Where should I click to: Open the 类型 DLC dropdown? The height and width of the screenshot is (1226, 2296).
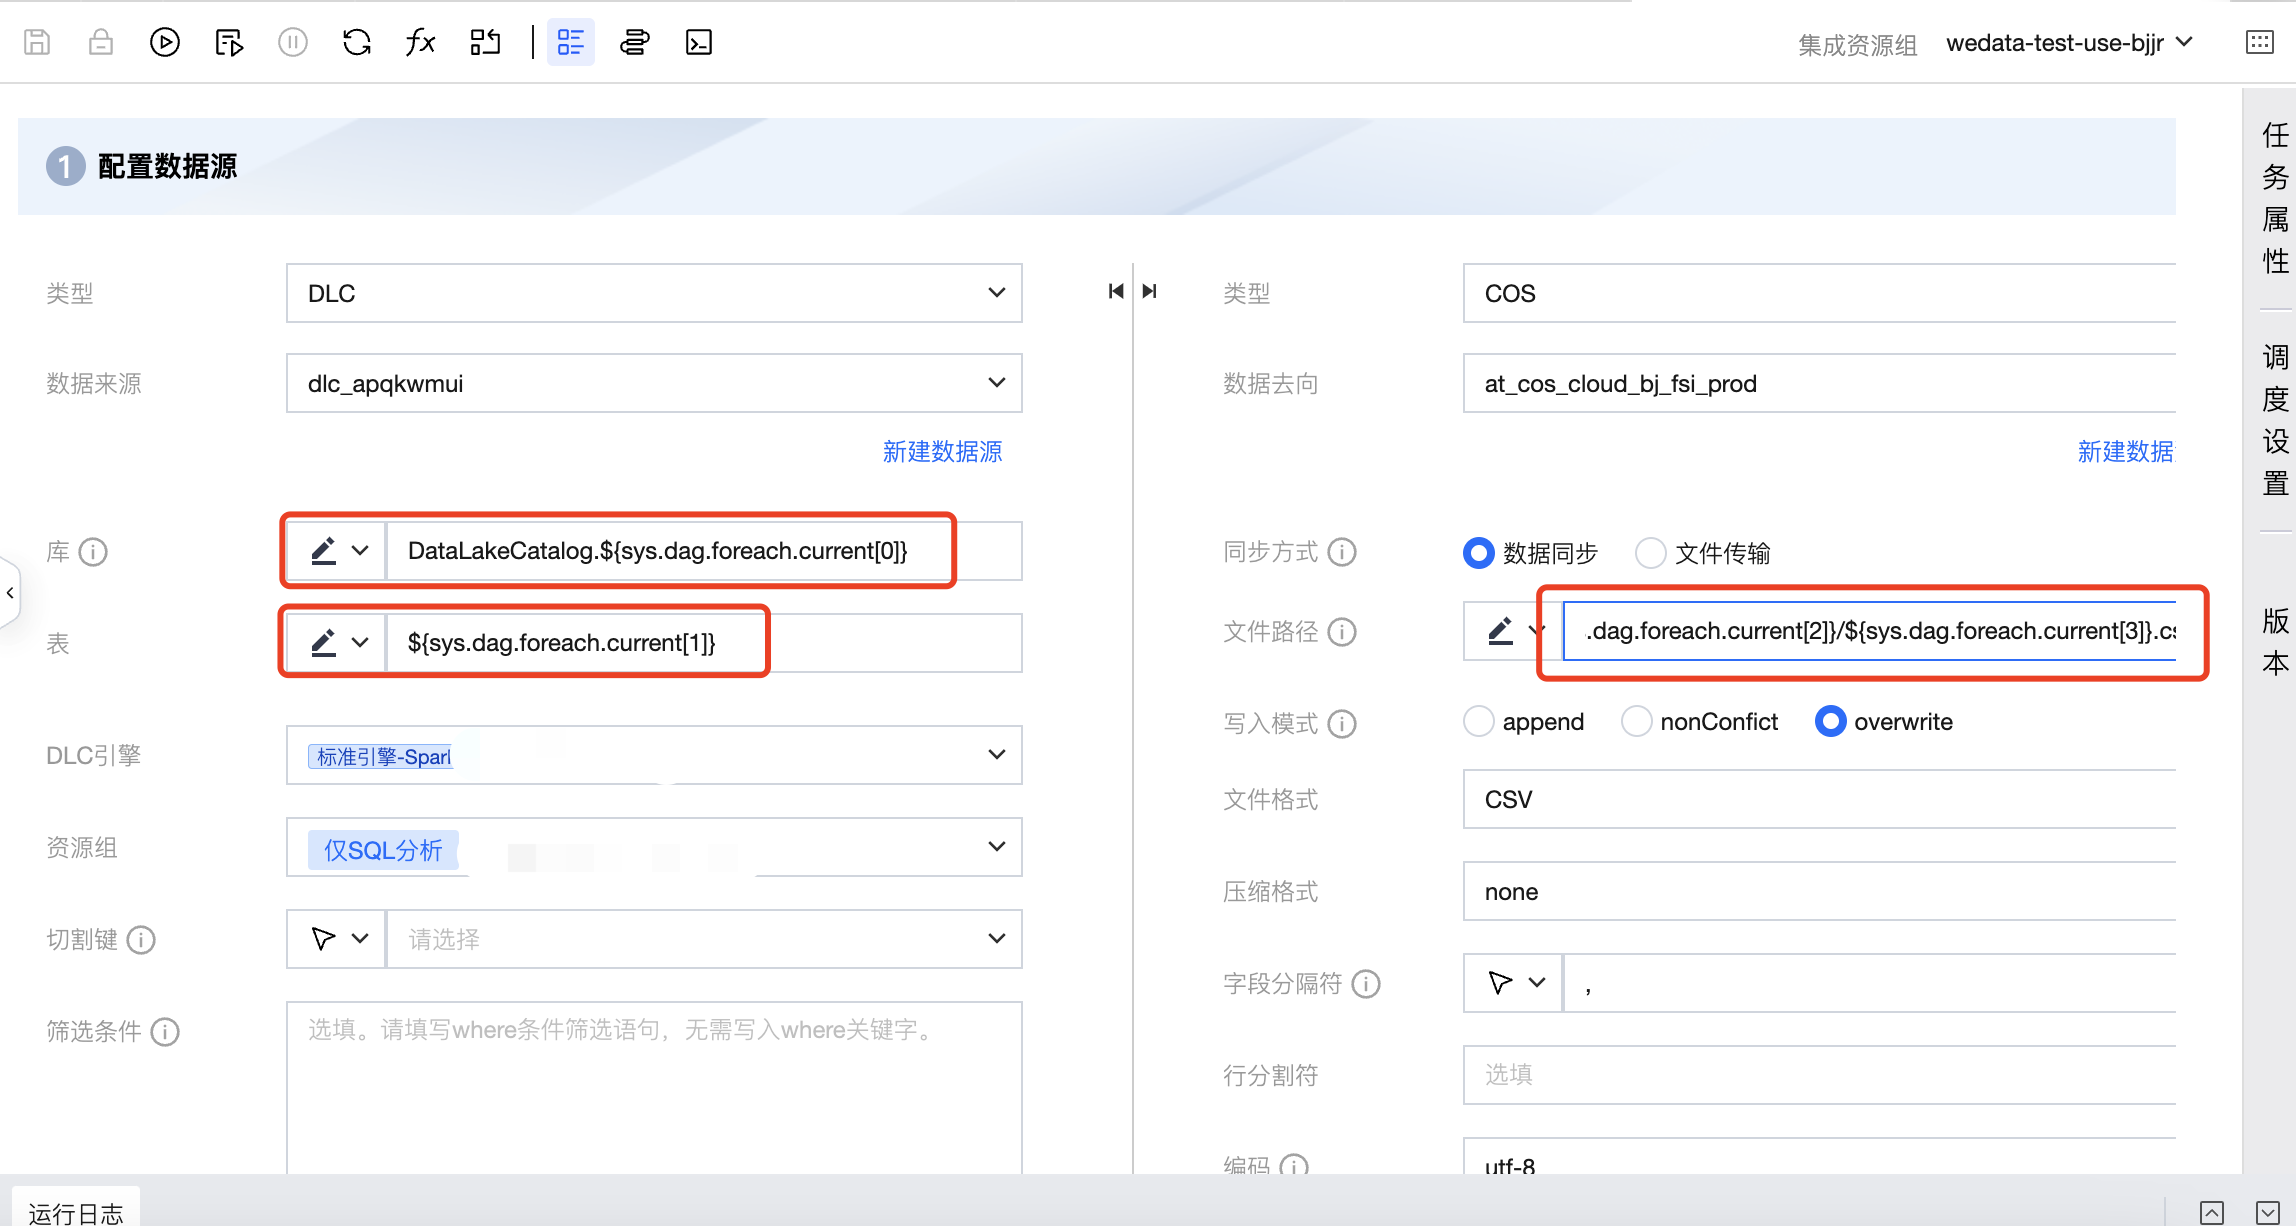[x=653, y=293]
